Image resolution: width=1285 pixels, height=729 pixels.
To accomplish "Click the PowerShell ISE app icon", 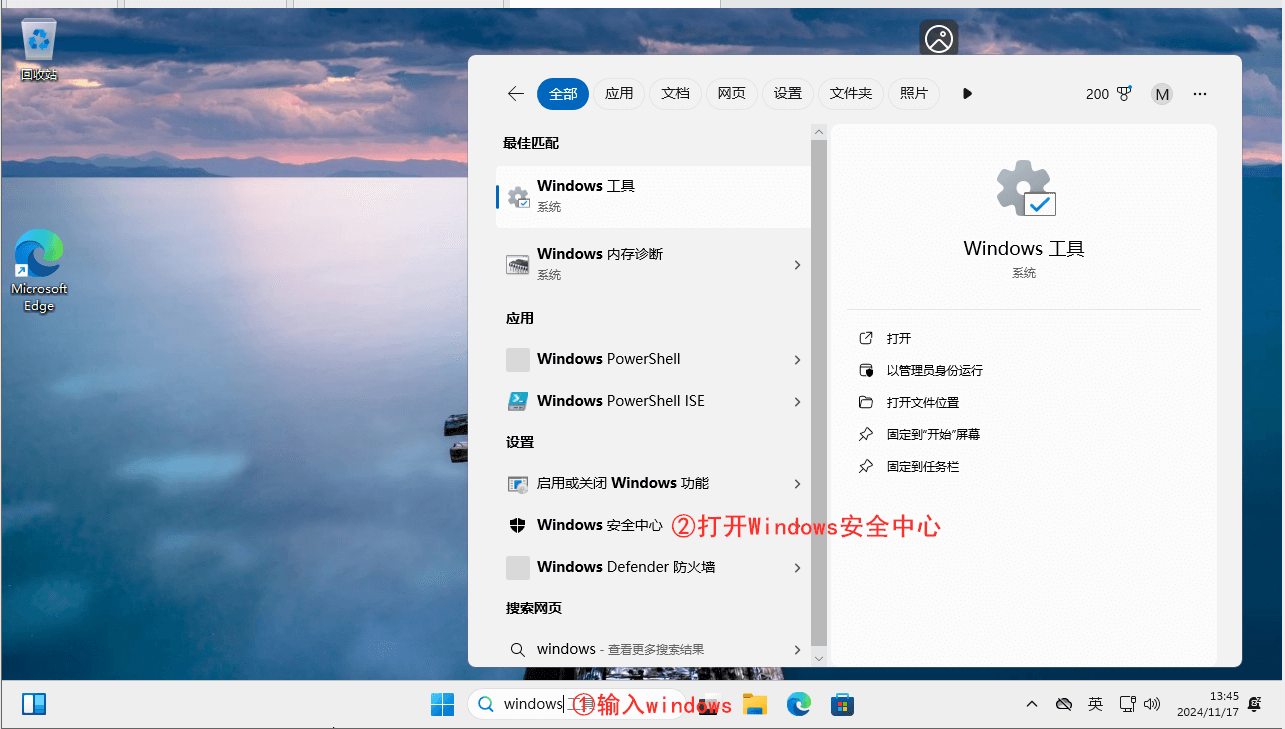I will [x=518, y=401].
